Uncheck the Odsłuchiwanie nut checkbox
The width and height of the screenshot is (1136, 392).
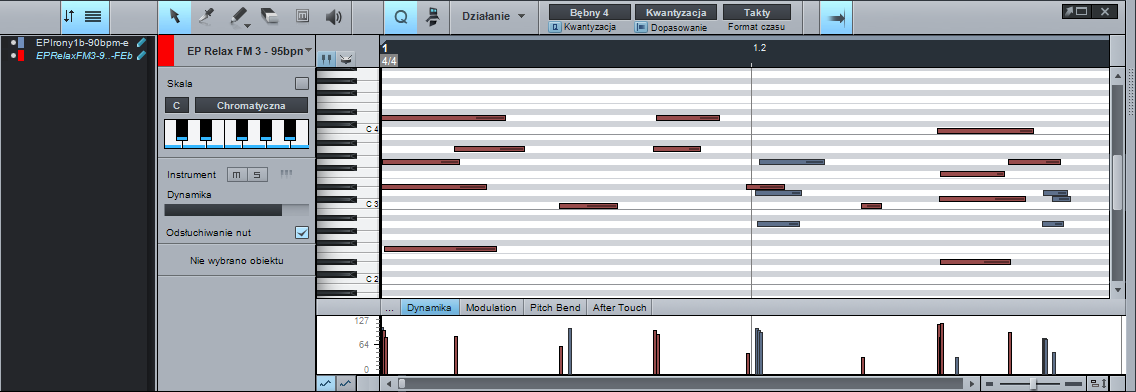tap(302, 233)
